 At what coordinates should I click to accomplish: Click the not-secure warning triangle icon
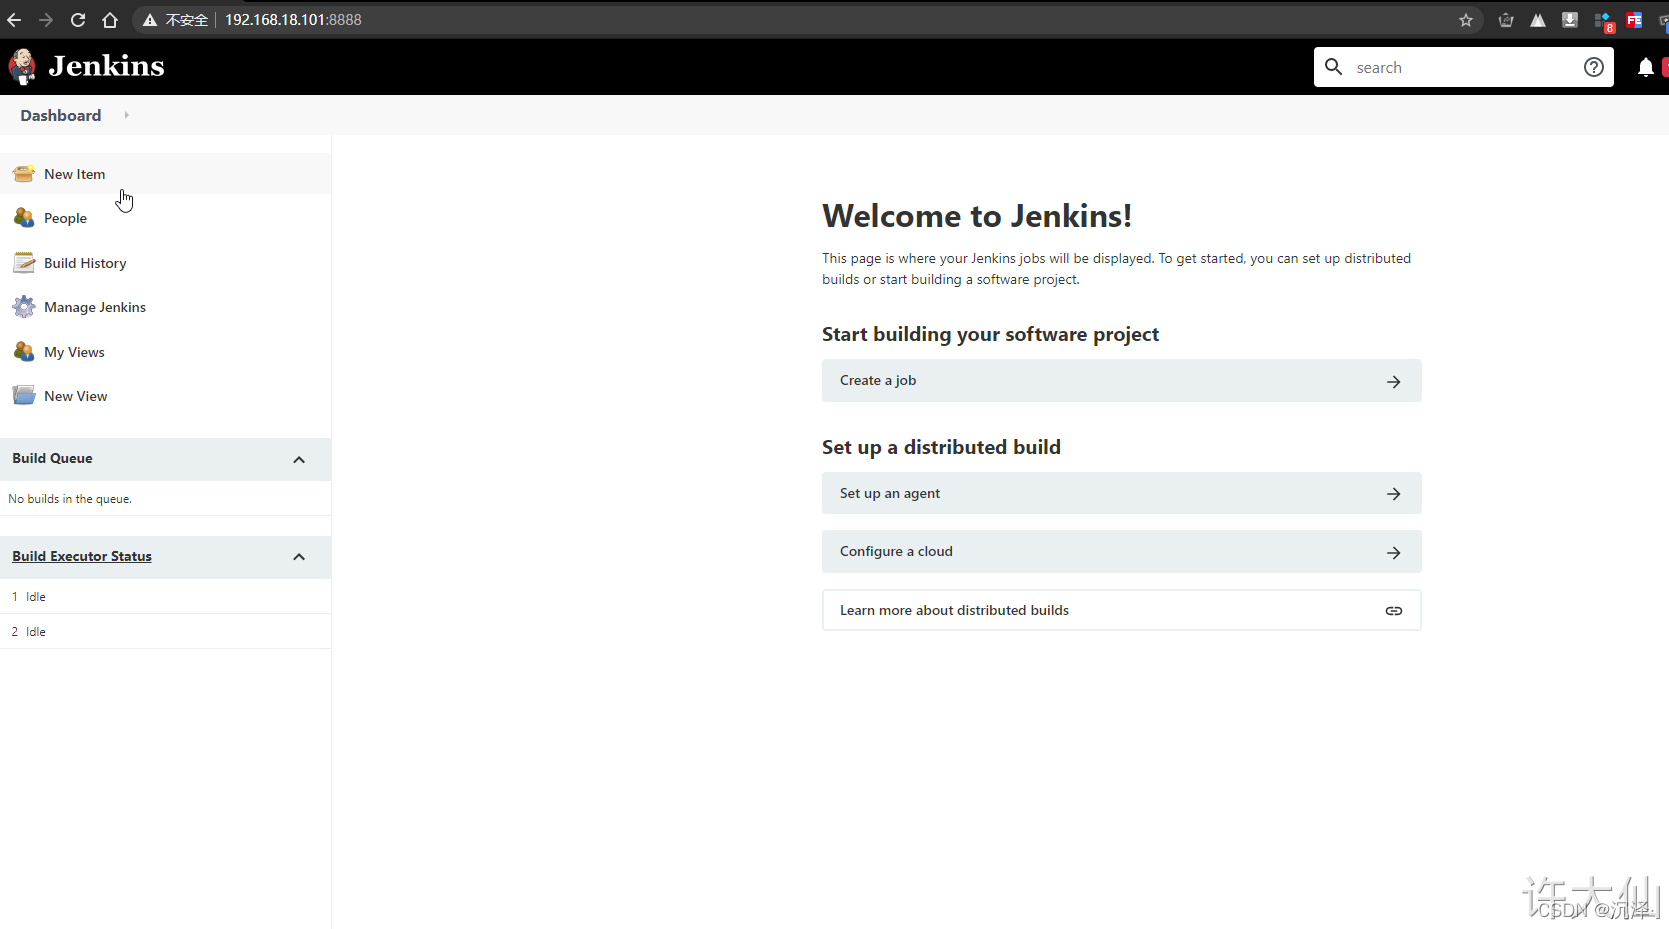150,20
